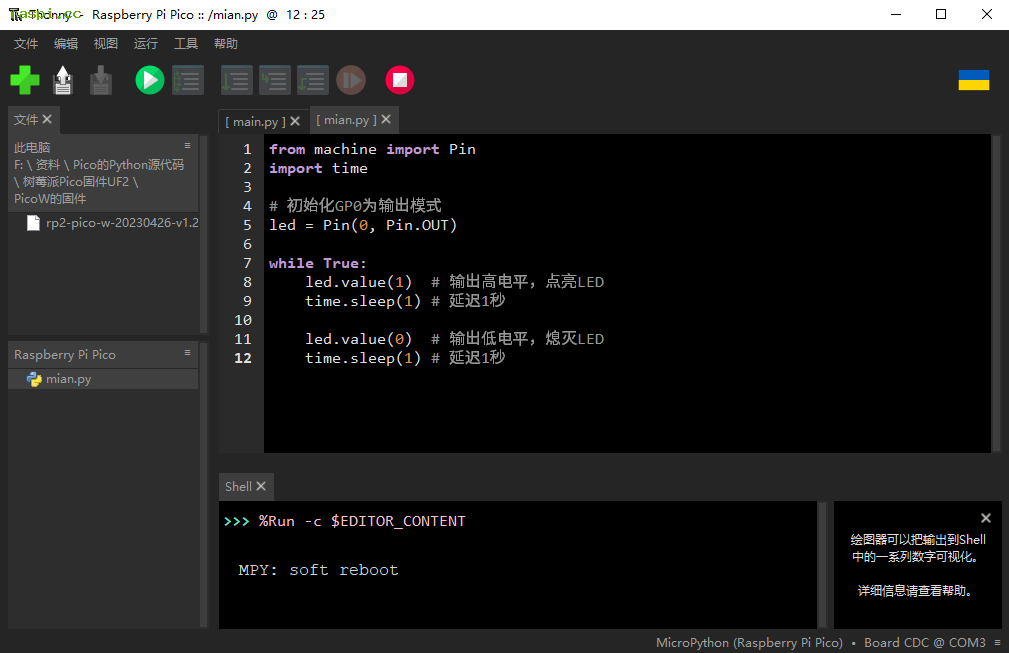Screen dimensions: 1009x653
Task: Click the Step out debug icon
Action: [x=313, y=80]
